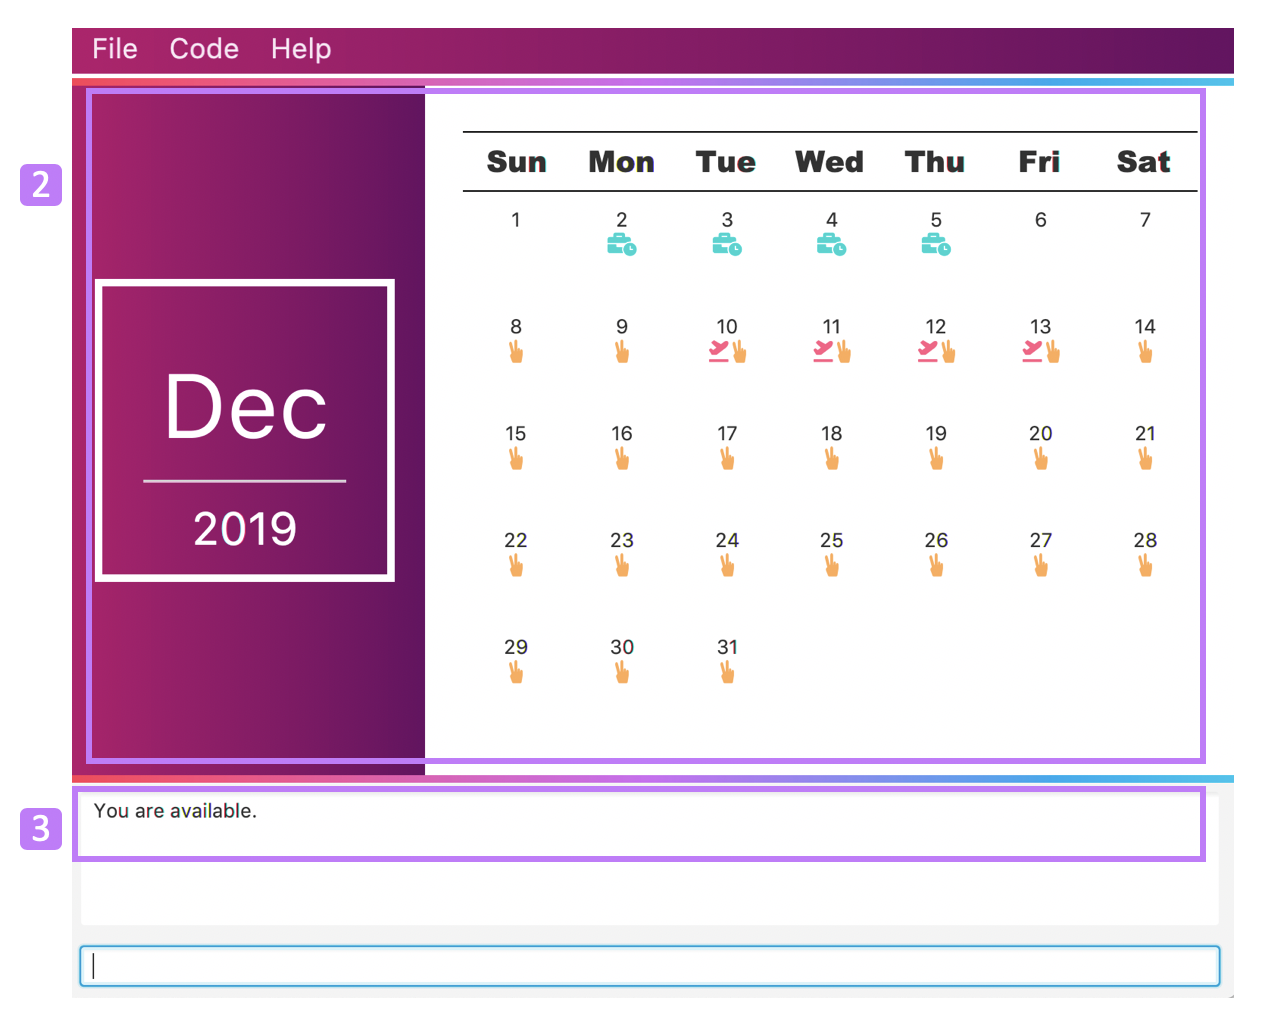1286x1020 pixels.
Task: Click the holiday hand icon under December 16
Action: click(622, 458)
